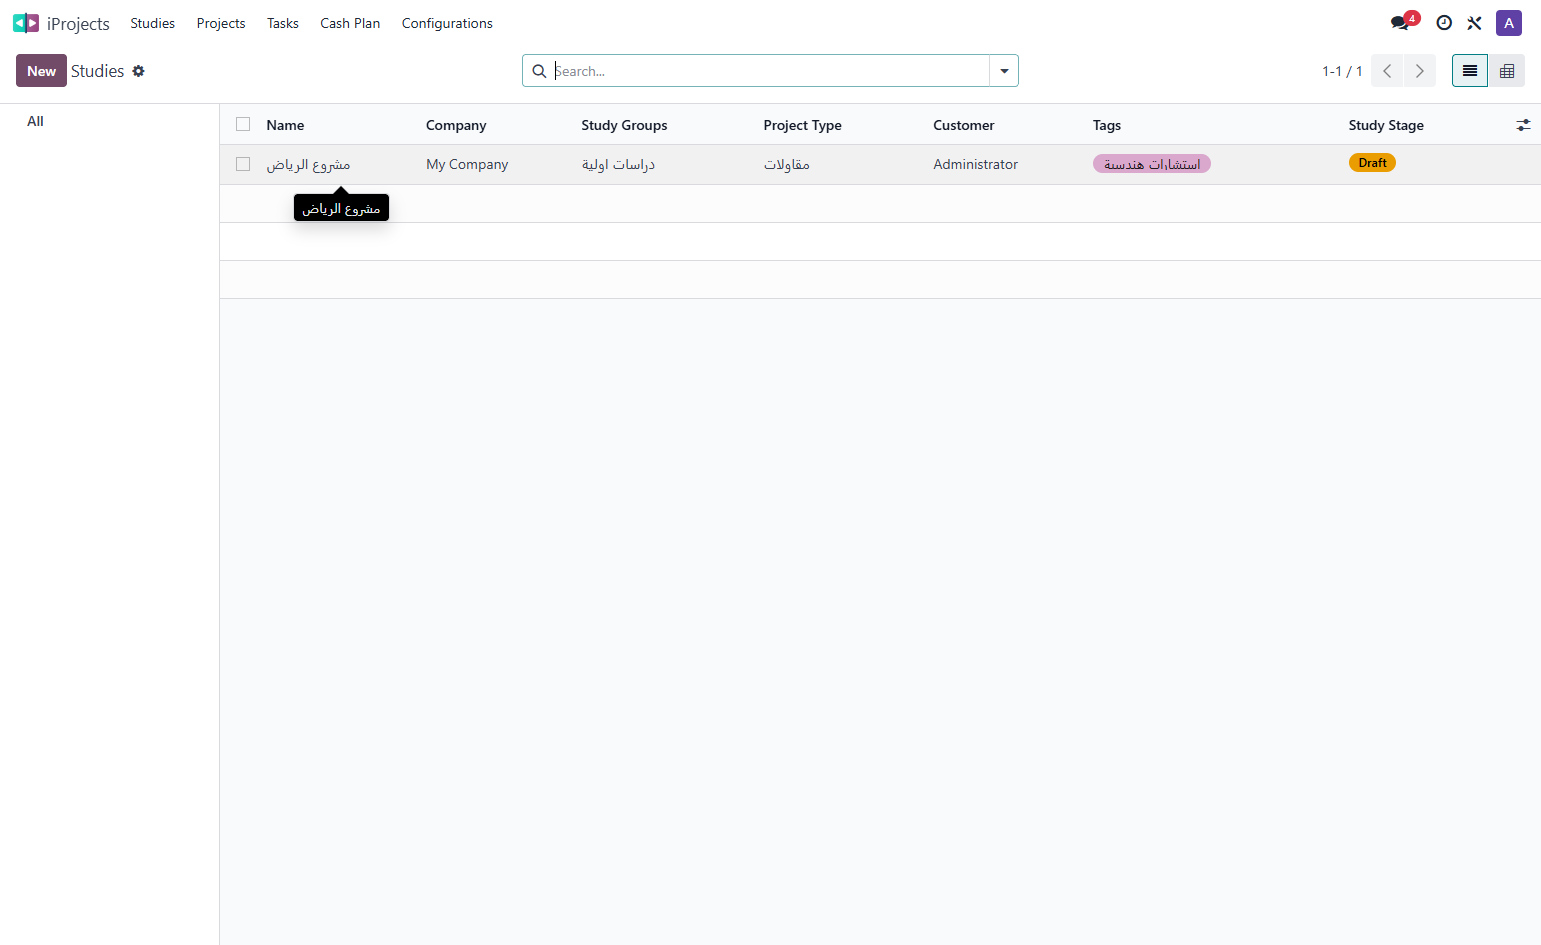The width and height of the screenshot is (1541, 945).
Task: Click the New button
Action: click(41, 71)
